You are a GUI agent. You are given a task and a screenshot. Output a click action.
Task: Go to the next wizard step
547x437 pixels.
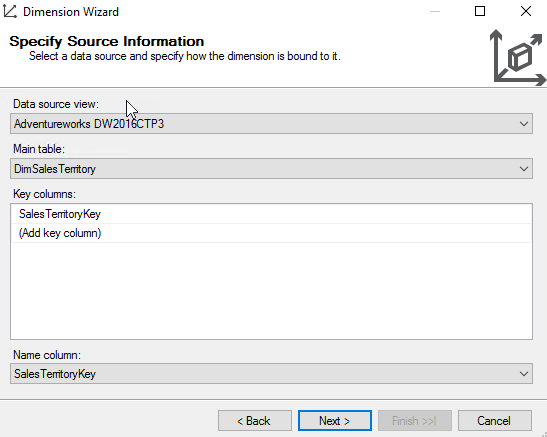click(x=335, y=421)
